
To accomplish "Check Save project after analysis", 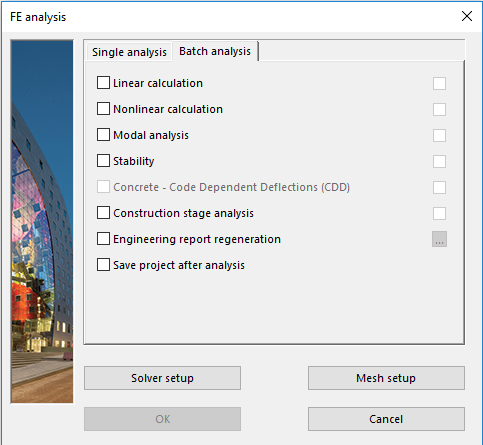I will click(x=103, y=265).
